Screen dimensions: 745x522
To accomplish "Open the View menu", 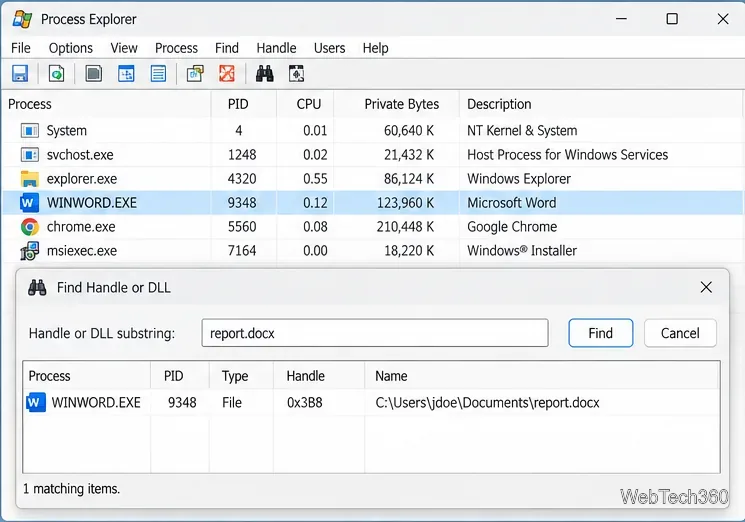I will point(124,48).
